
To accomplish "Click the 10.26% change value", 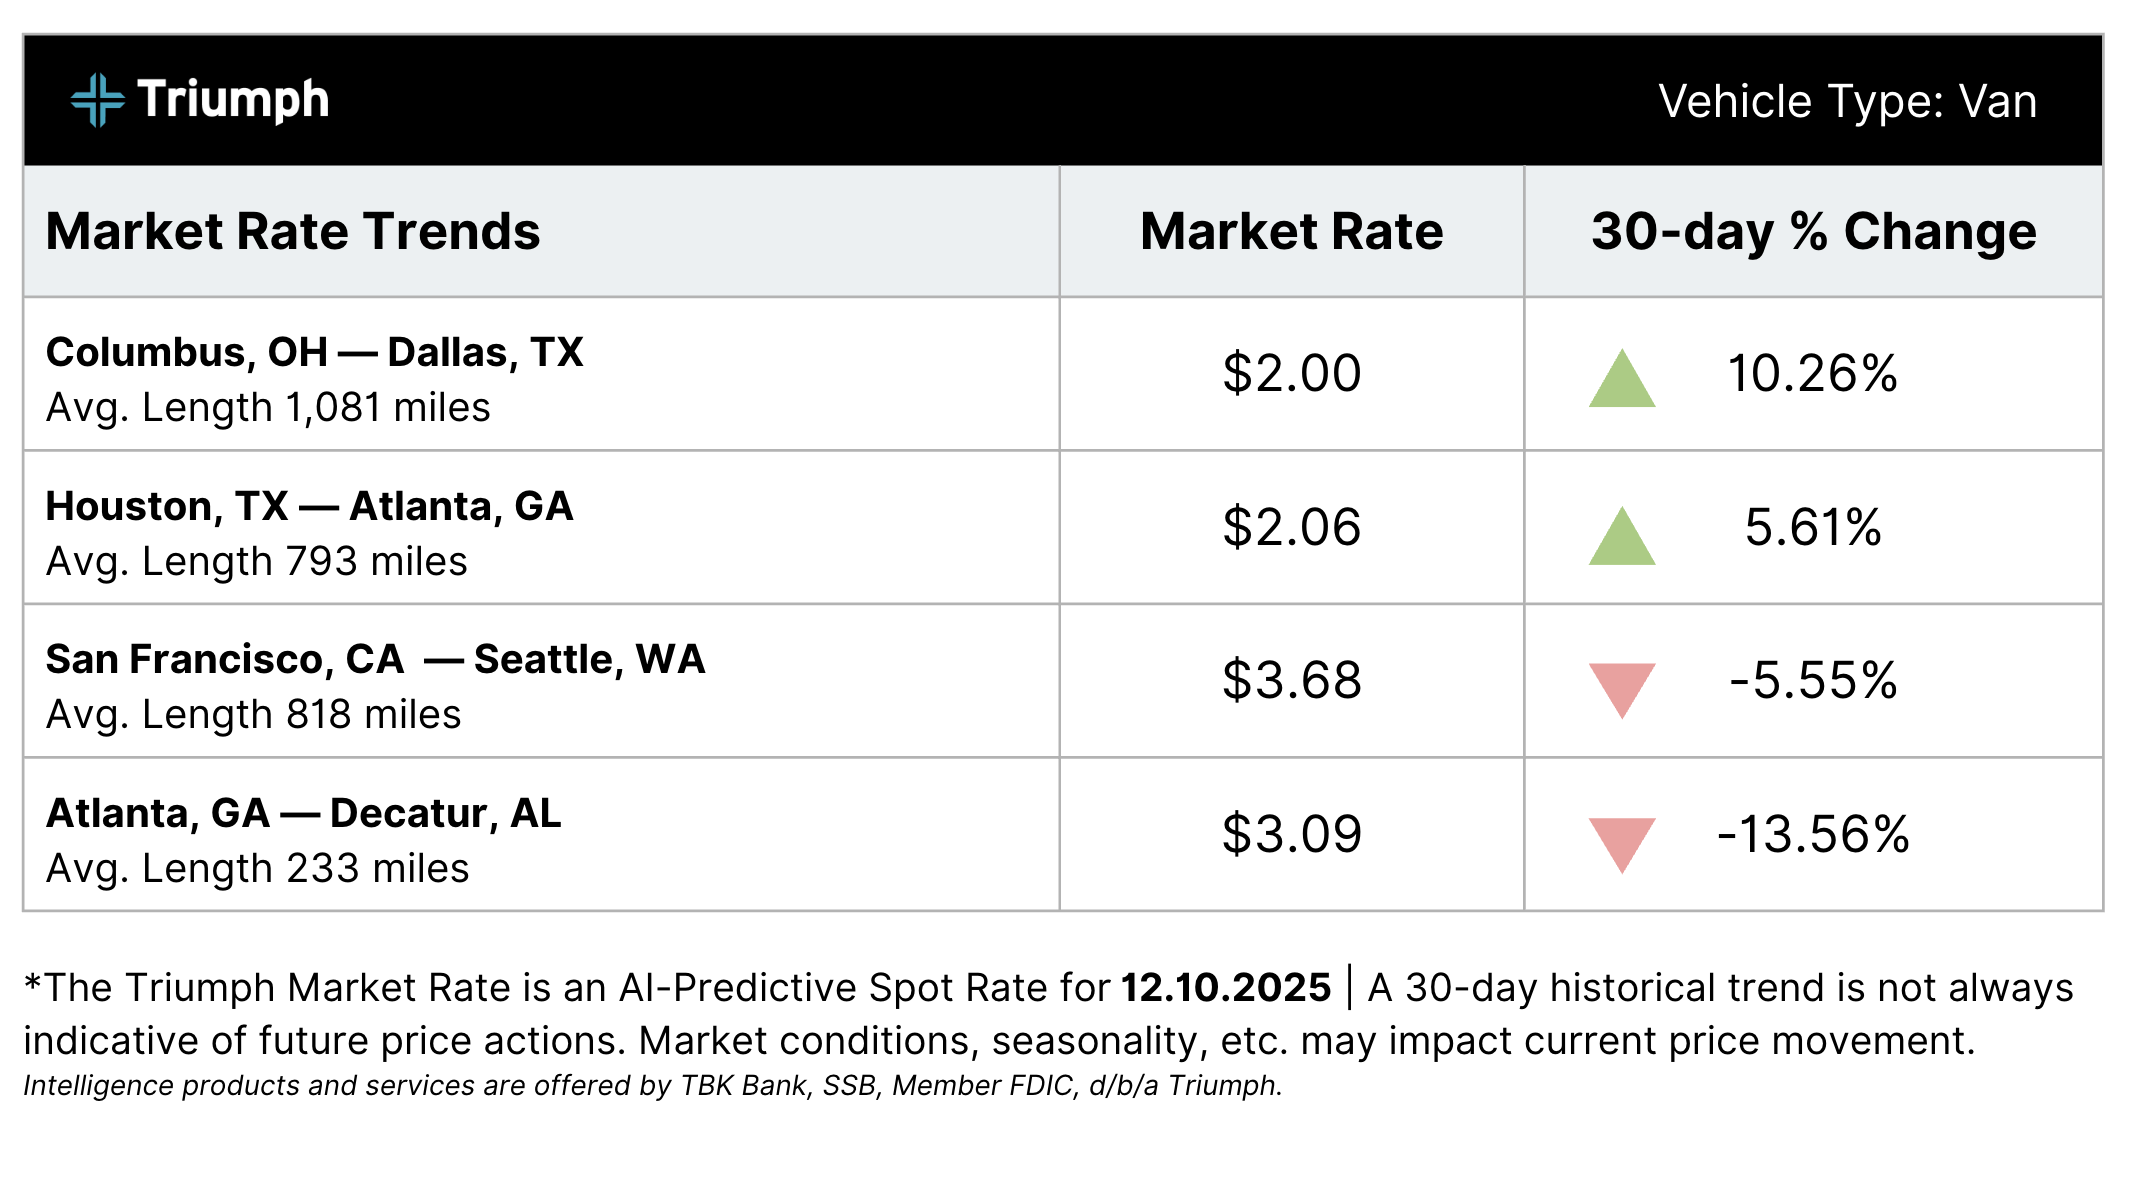I will coord(1812,374).
